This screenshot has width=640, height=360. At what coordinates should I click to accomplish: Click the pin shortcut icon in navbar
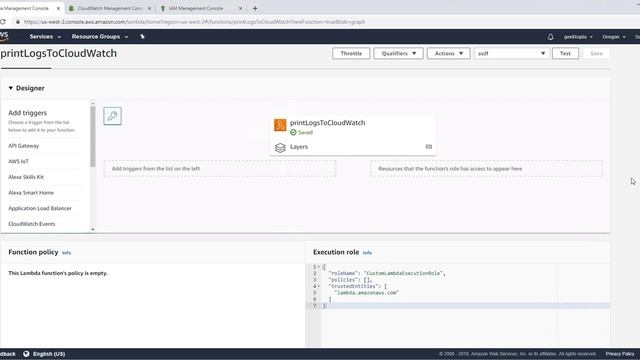[x=142, y=37]
